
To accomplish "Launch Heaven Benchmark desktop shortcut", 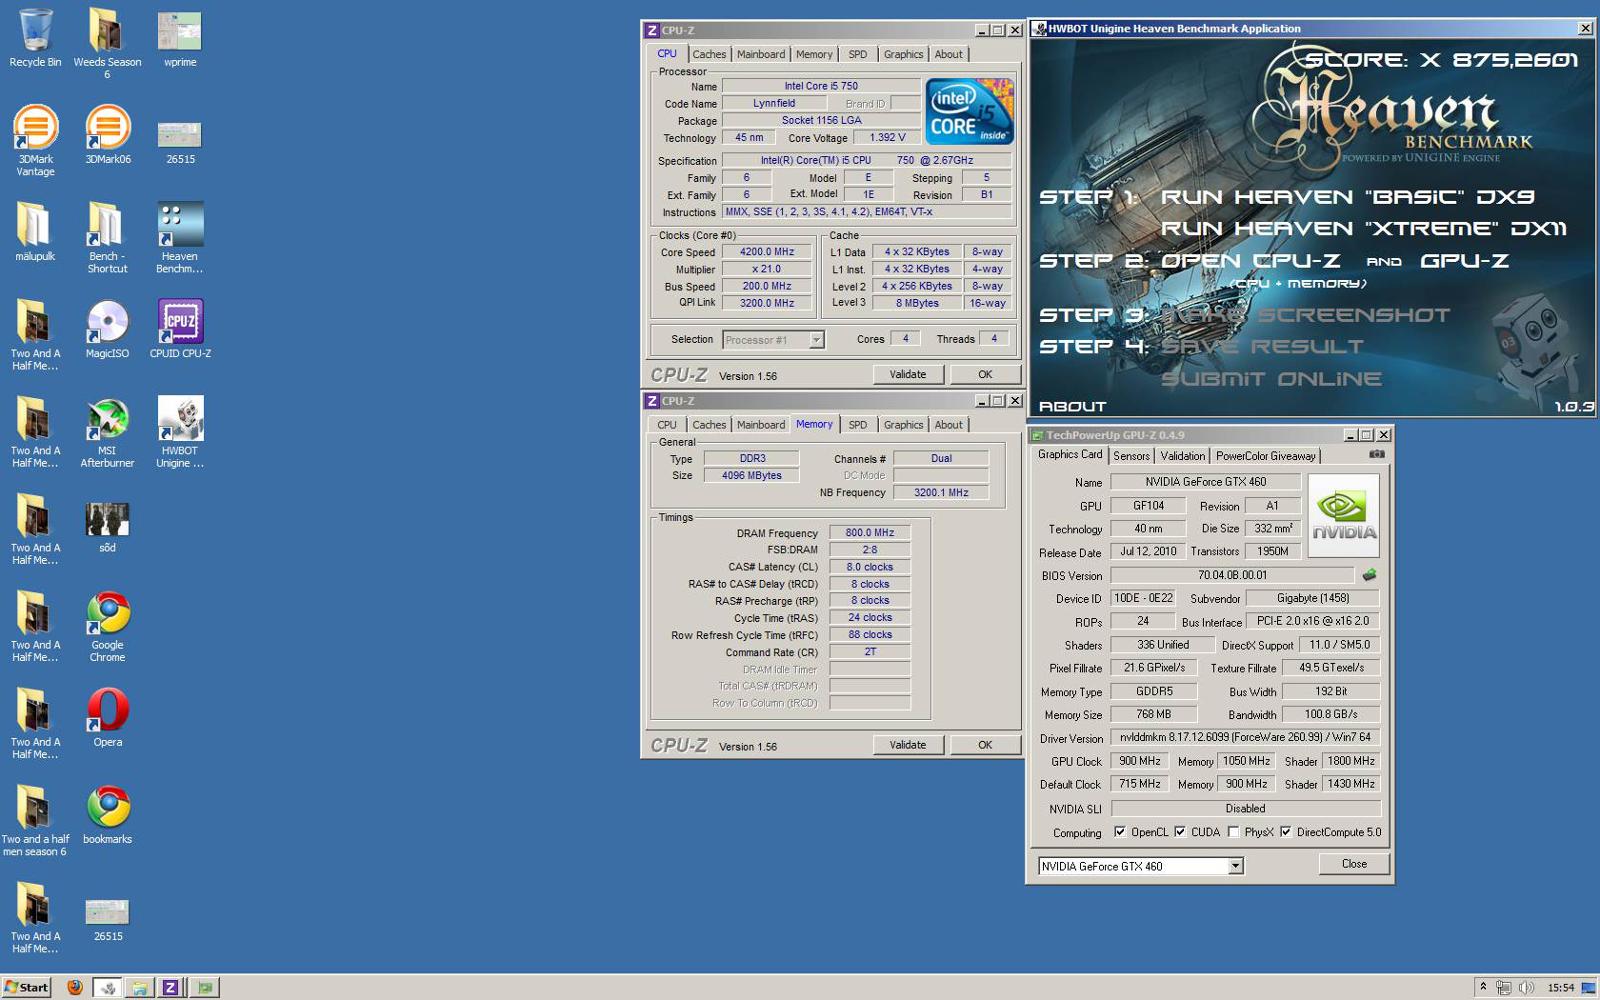I will click(x=180, y=237).
